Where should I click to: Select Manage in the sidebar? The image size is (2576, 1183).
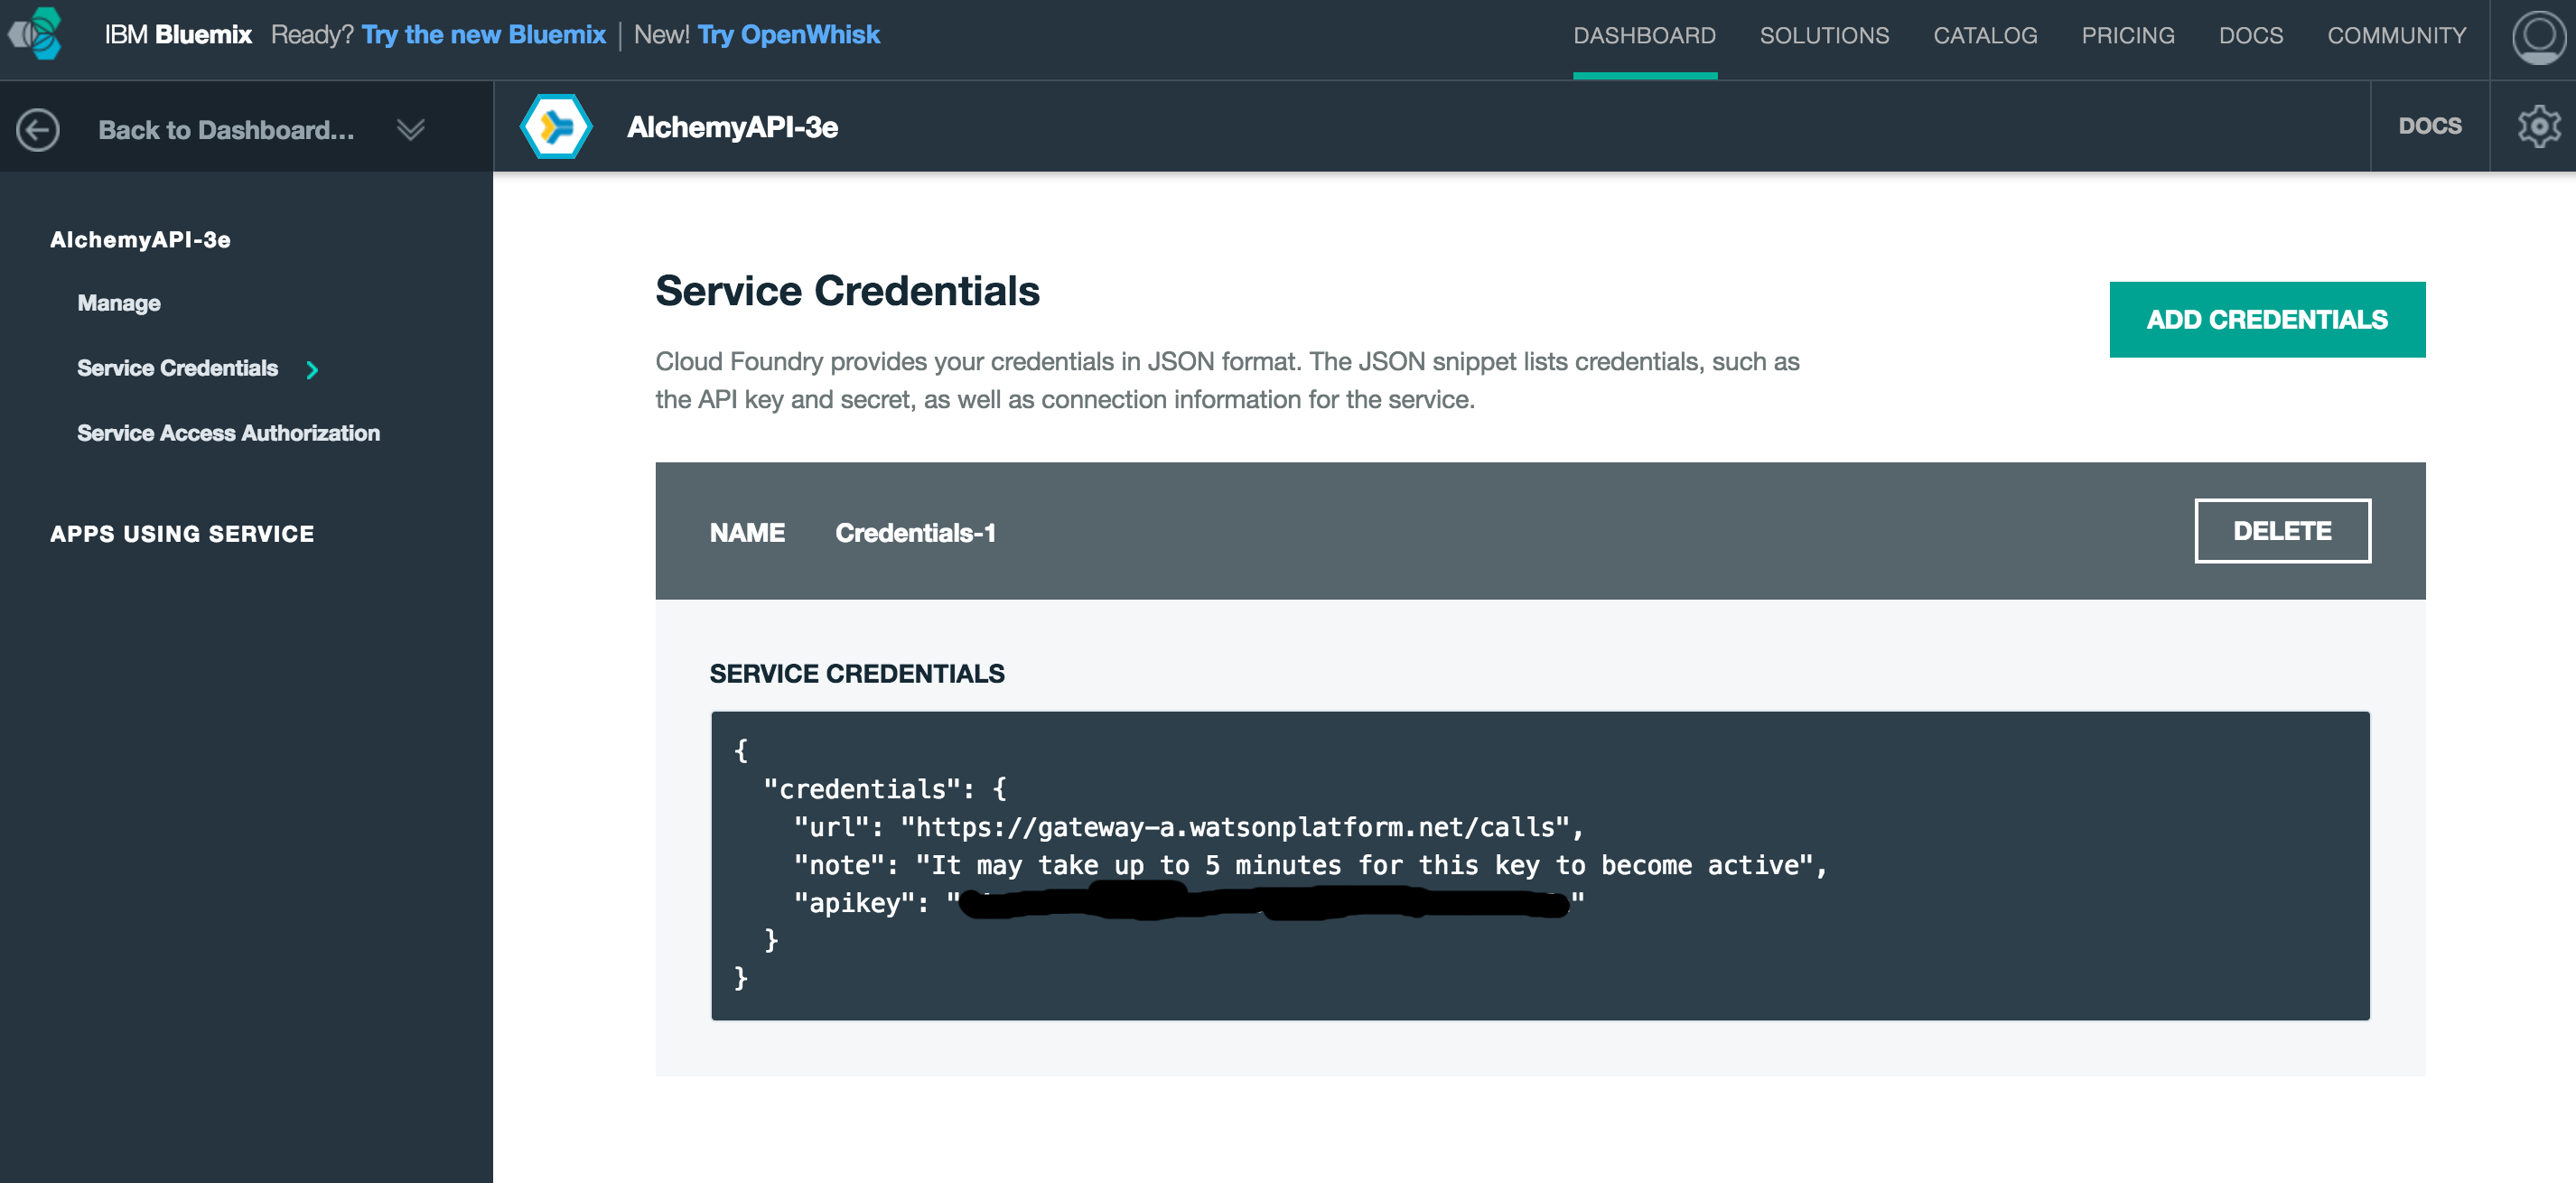tap(119, 303)
